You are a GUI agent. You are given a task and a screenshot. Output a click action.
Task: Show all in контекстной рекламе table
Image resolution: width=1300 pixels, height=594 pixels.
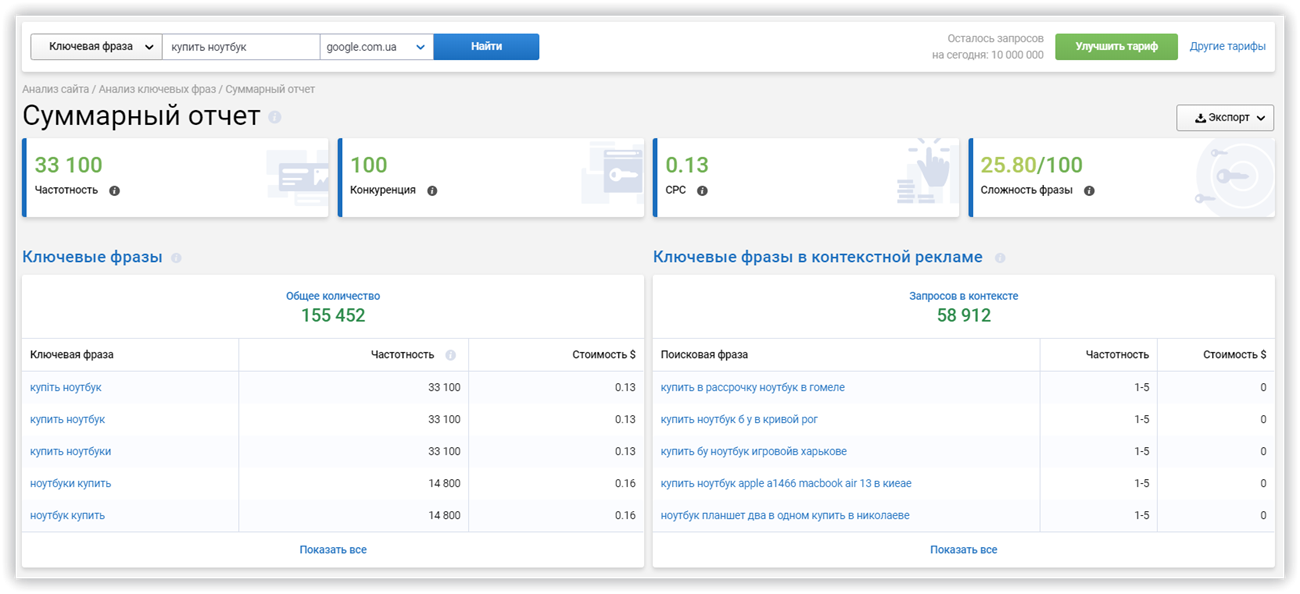[964, 549]
